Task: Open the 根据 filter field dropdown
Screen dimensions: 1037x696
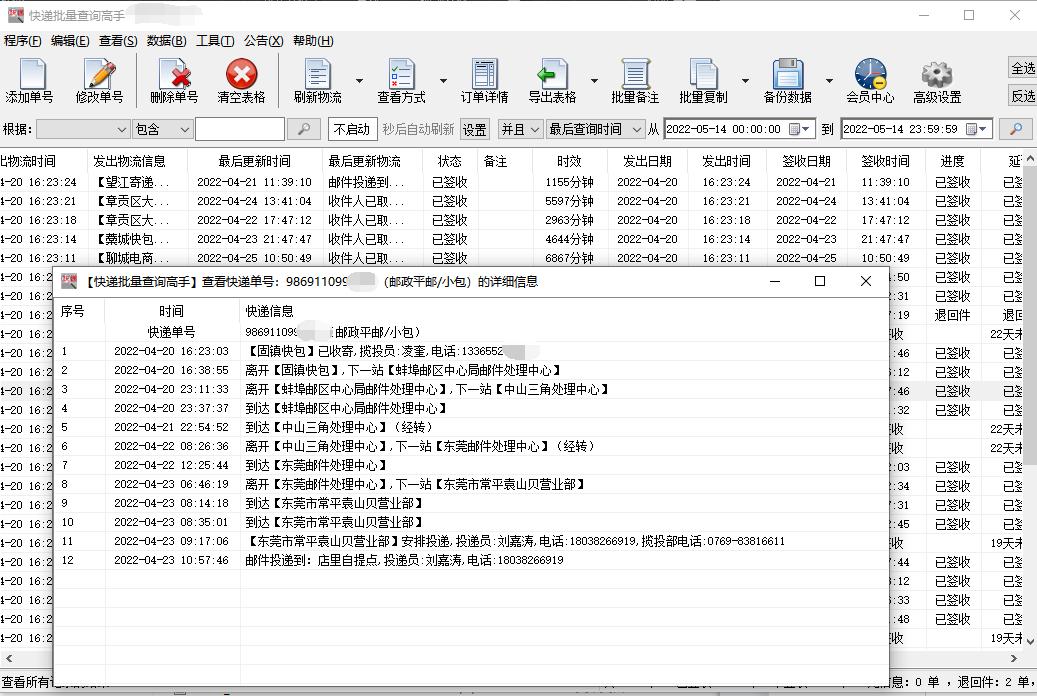Action: tap(123, 129)
